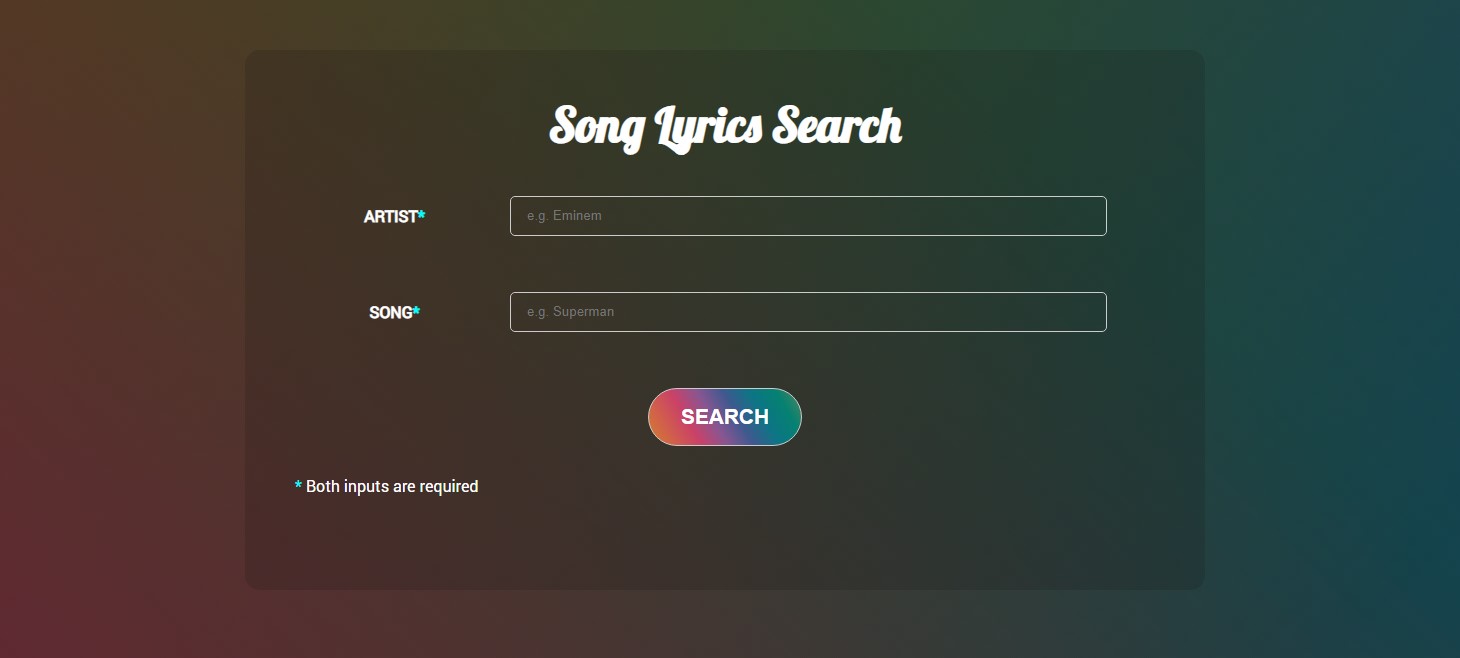Viewport: 1460px width, 658px height.
Task: Click the Song Lyrics Search title
Action: coord(725,126)
